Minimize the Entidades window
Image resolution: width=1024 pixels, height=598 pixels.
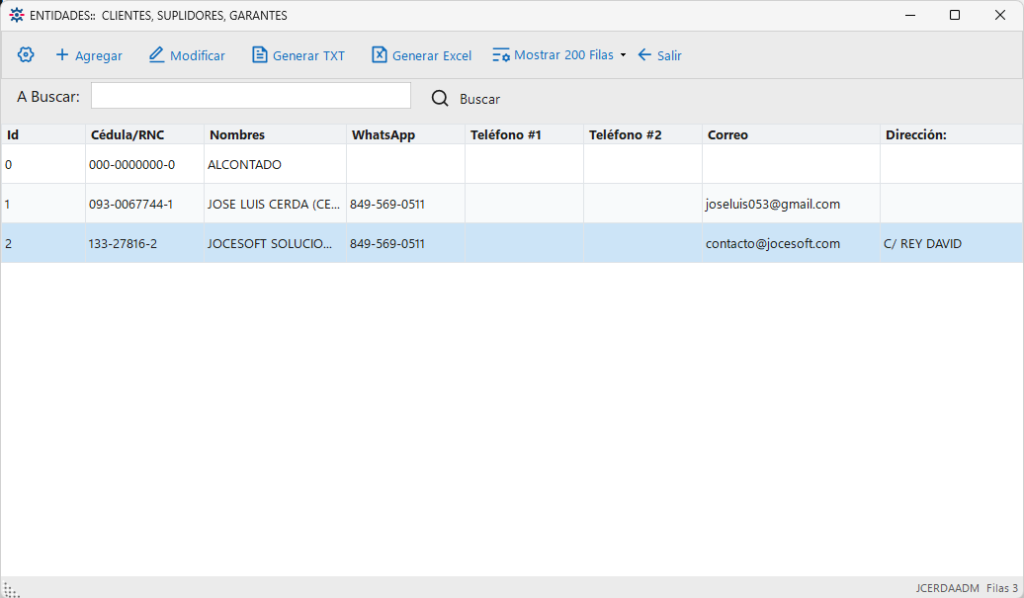click(x=910, y=15)
